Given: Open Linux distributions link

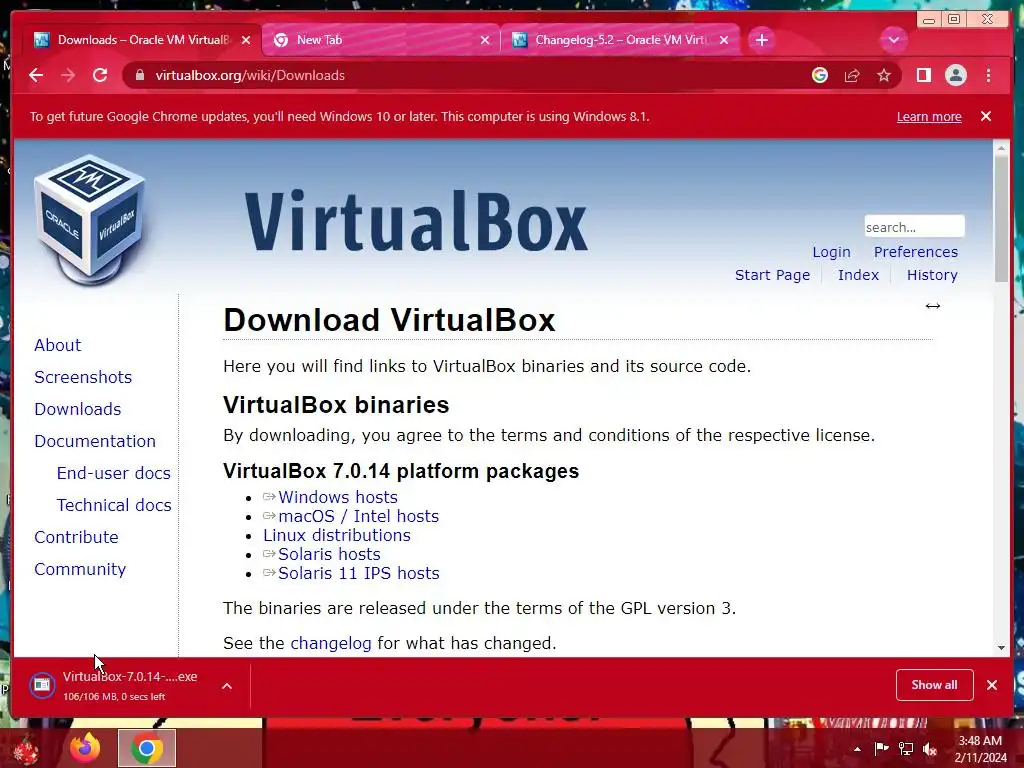Looking at the screenshot, I should click(337, 536).
